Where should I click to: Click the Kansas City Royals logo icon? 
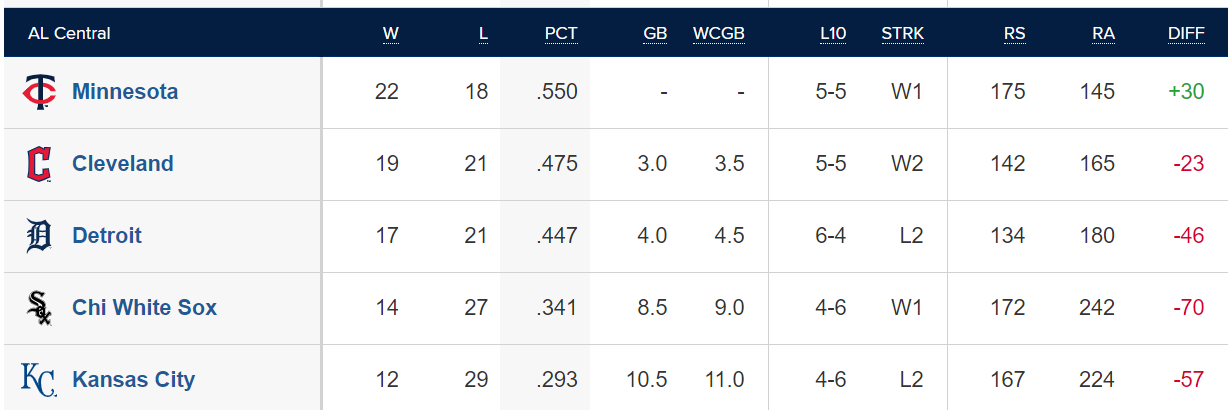coord(39,380)
